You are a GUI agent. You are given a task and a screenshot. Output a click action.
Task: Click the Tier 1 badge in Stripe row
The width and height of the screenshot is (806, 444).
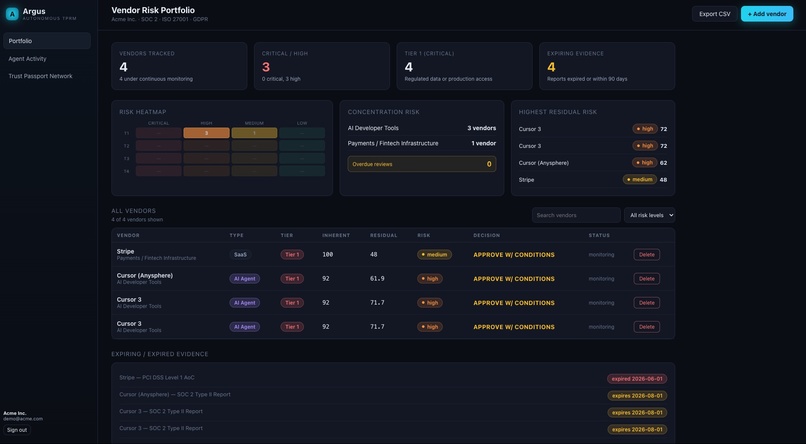(292, 254)
